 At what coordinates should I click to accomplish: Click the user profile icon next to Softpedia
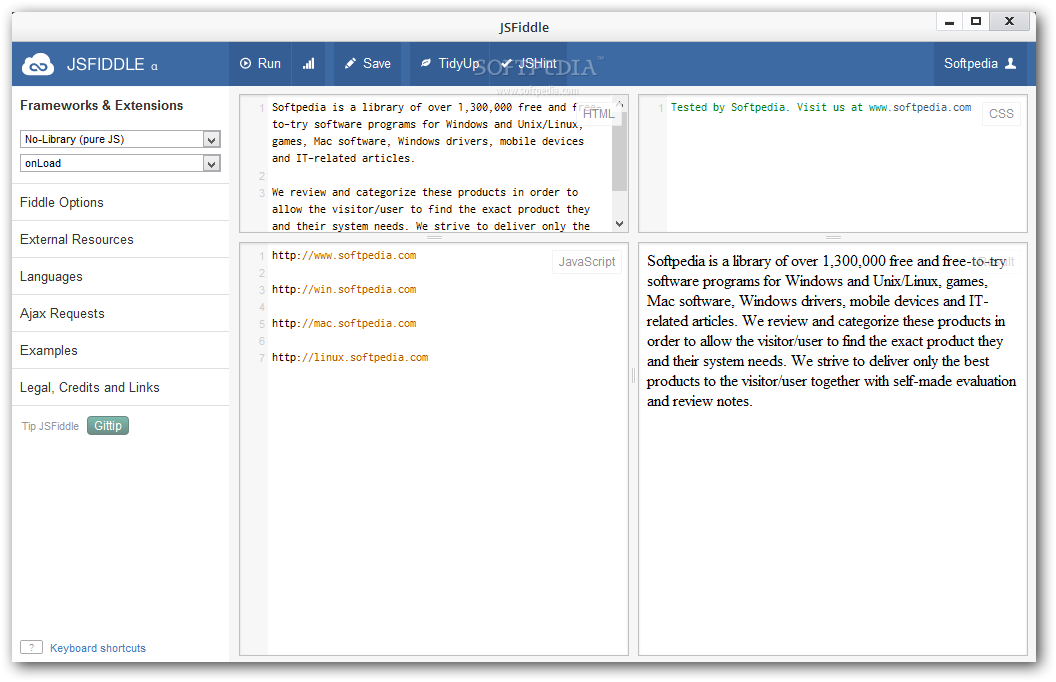(1010, 63)
